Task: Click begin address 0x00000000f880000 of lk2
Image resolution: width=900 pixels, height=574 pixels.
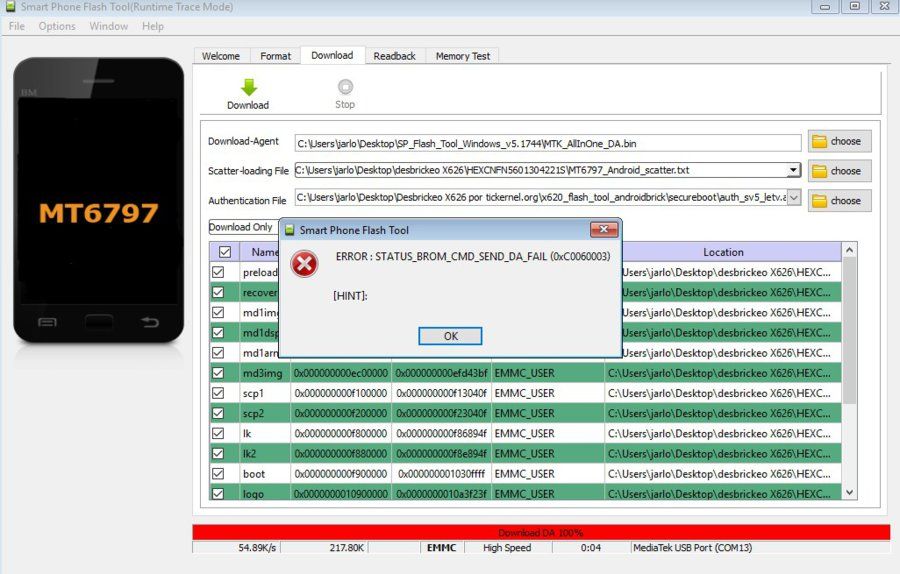Action: click(341, 453)
